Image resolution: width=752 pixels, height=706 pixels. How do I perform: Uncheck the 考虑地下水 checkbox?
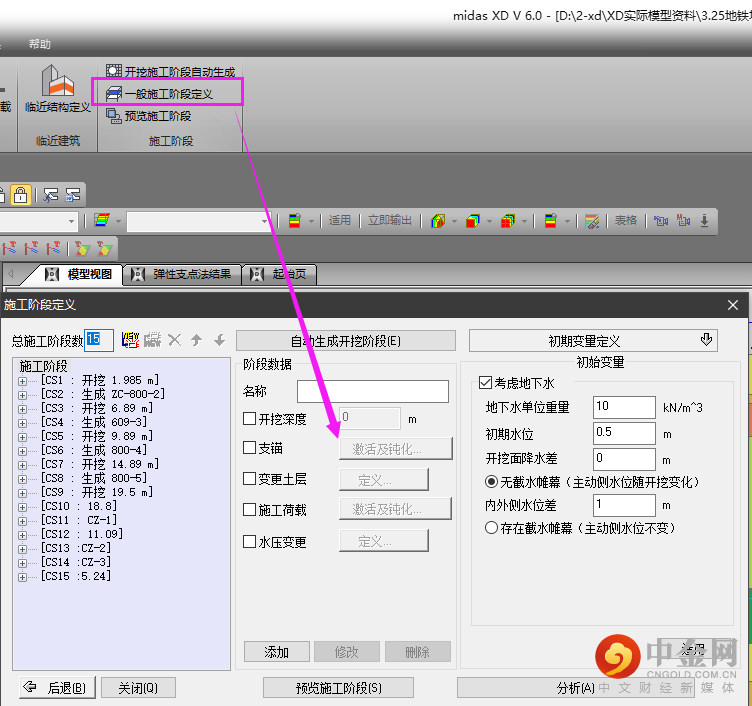486,383
